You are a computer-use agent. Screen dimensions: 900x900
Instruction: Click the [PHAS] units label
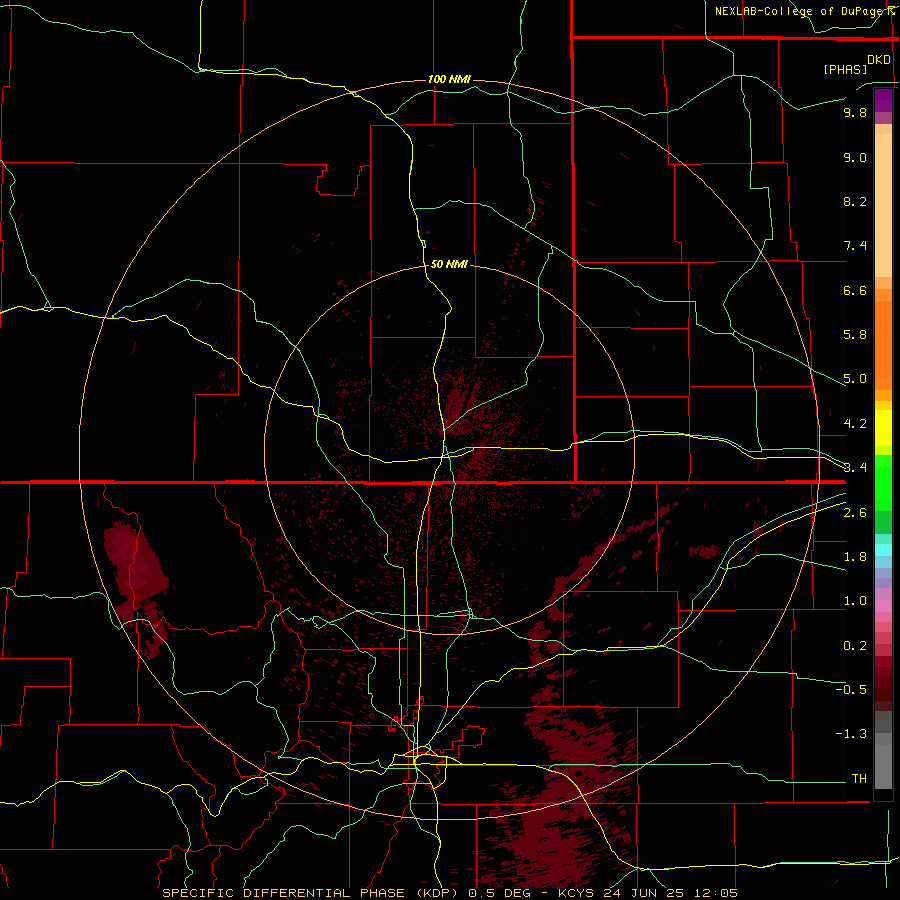845,69
